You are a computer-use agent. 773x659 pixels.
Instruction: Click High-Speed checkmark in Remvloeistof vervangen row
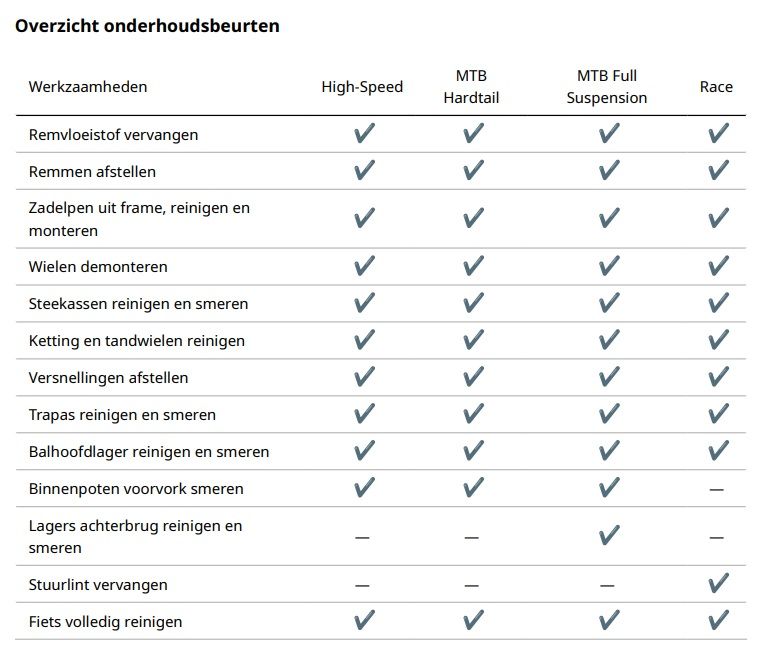(364, 134)
